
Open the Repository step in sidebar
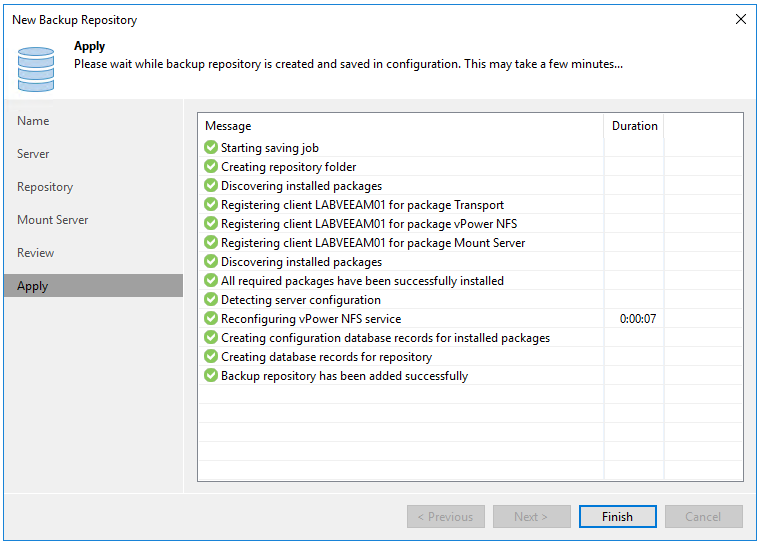(x=45, y=187)
